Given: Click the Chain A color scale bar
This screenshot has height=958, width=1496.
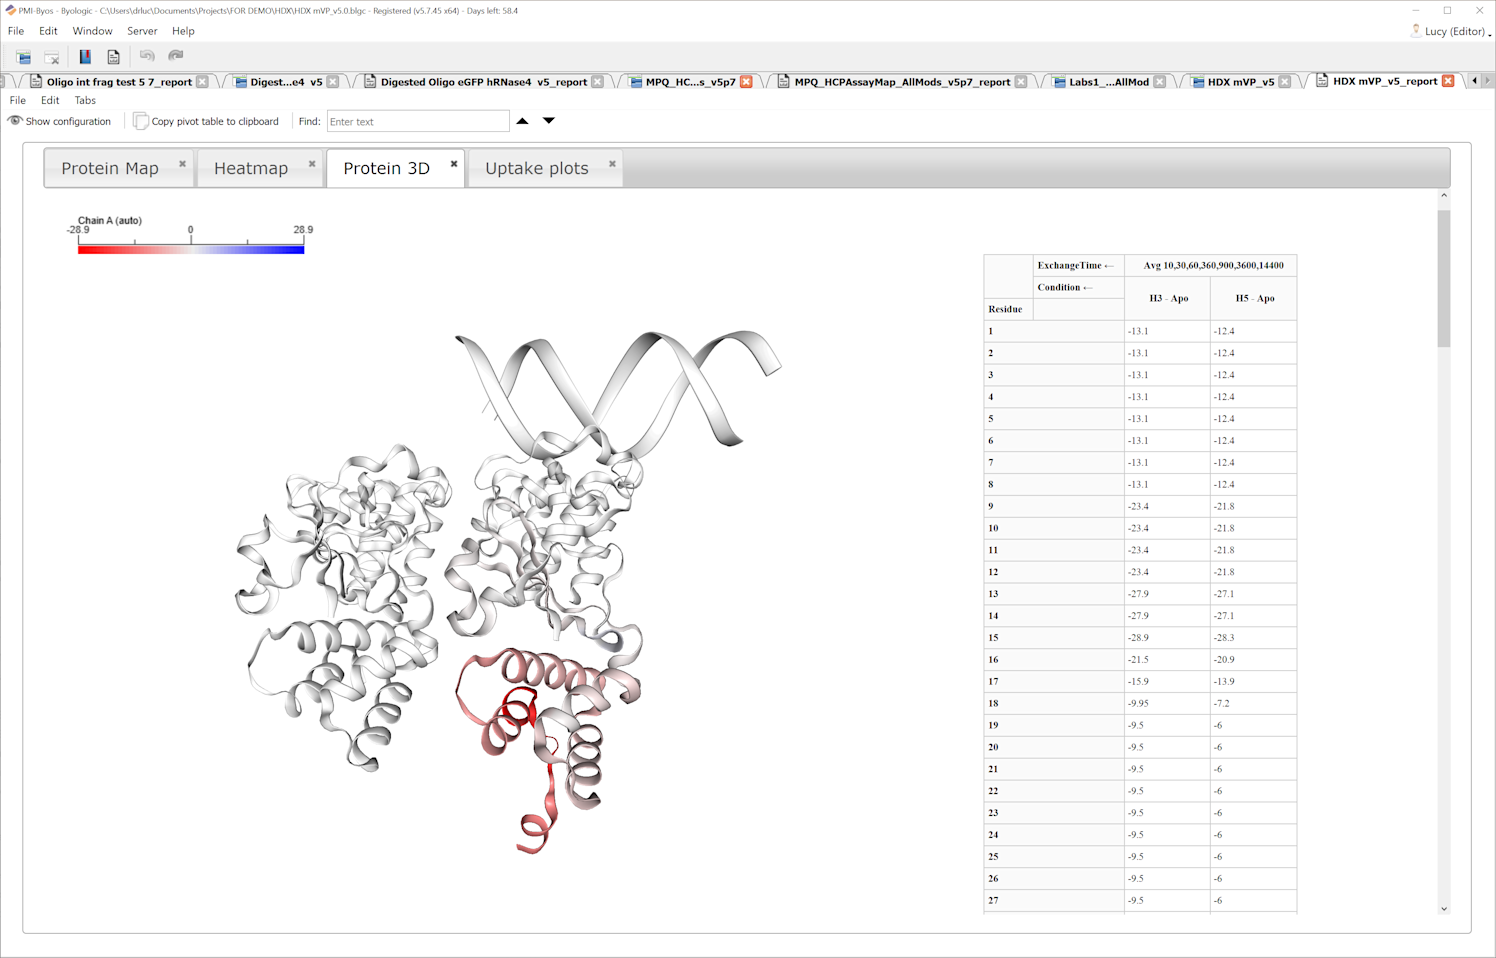Looking at the screenshot, I should (x=191, y=250).
